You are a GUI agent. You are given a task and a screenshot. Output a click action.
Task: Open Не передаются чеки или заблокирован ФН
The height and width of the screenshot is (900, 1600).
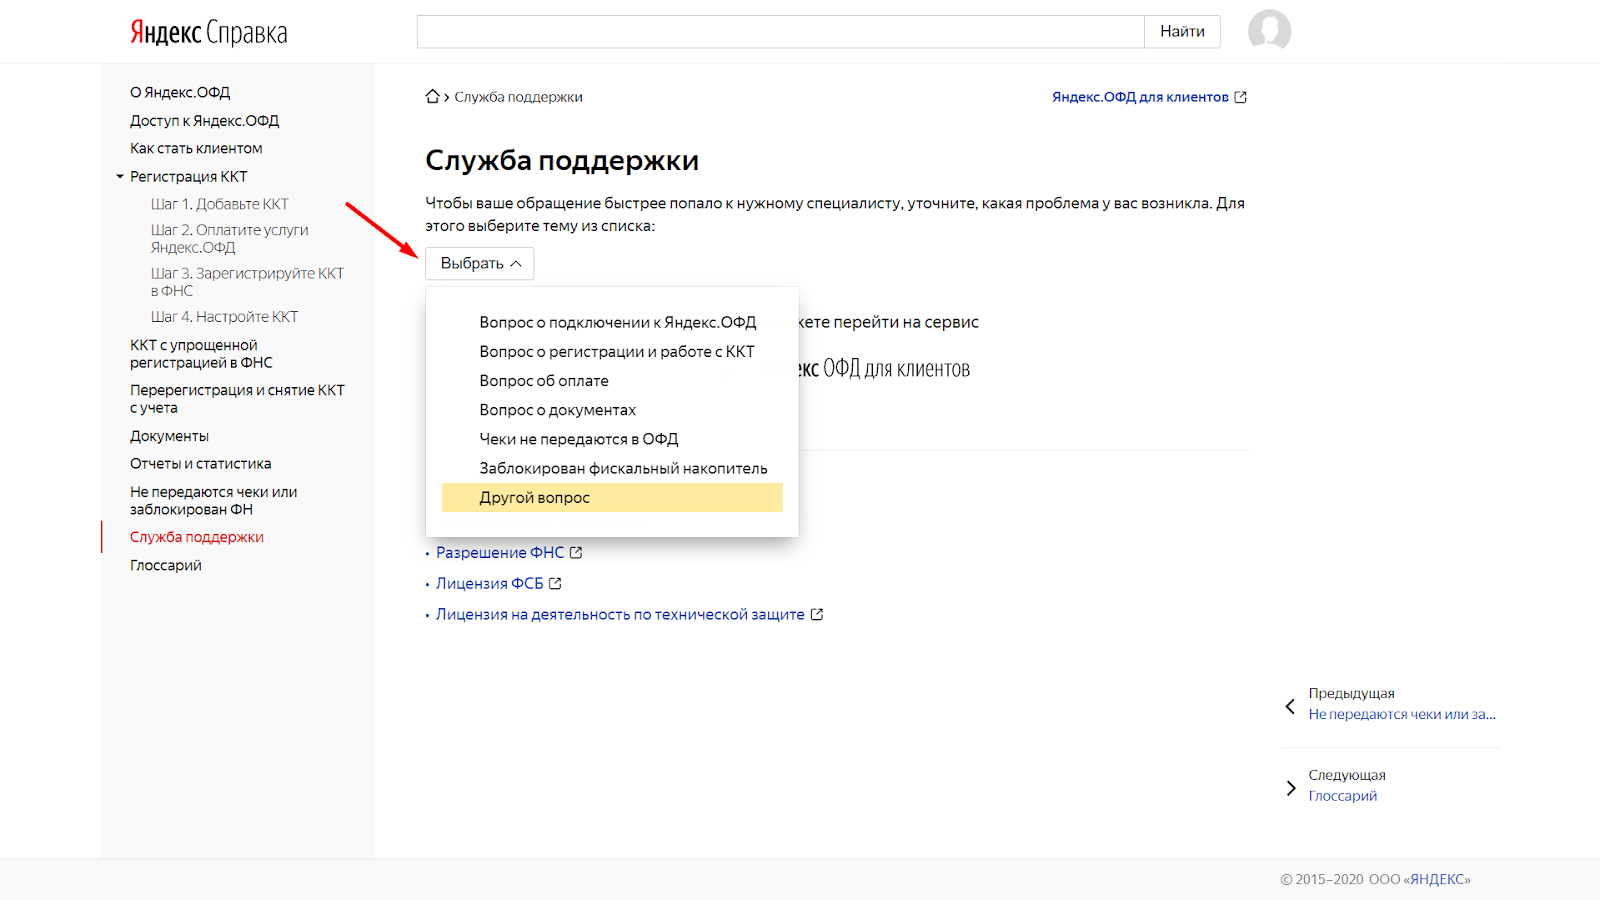pos(214,501)
